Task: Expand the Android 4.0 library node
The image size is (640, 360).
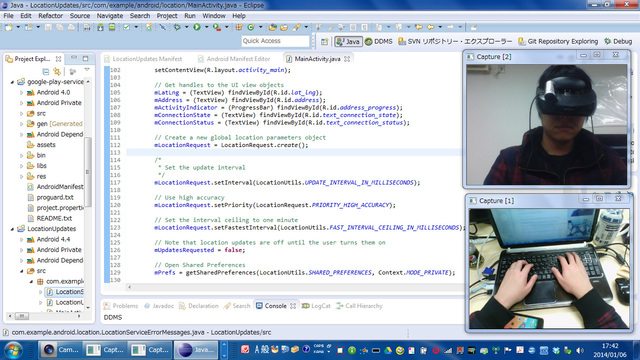Action: click(x=21, y=93)
